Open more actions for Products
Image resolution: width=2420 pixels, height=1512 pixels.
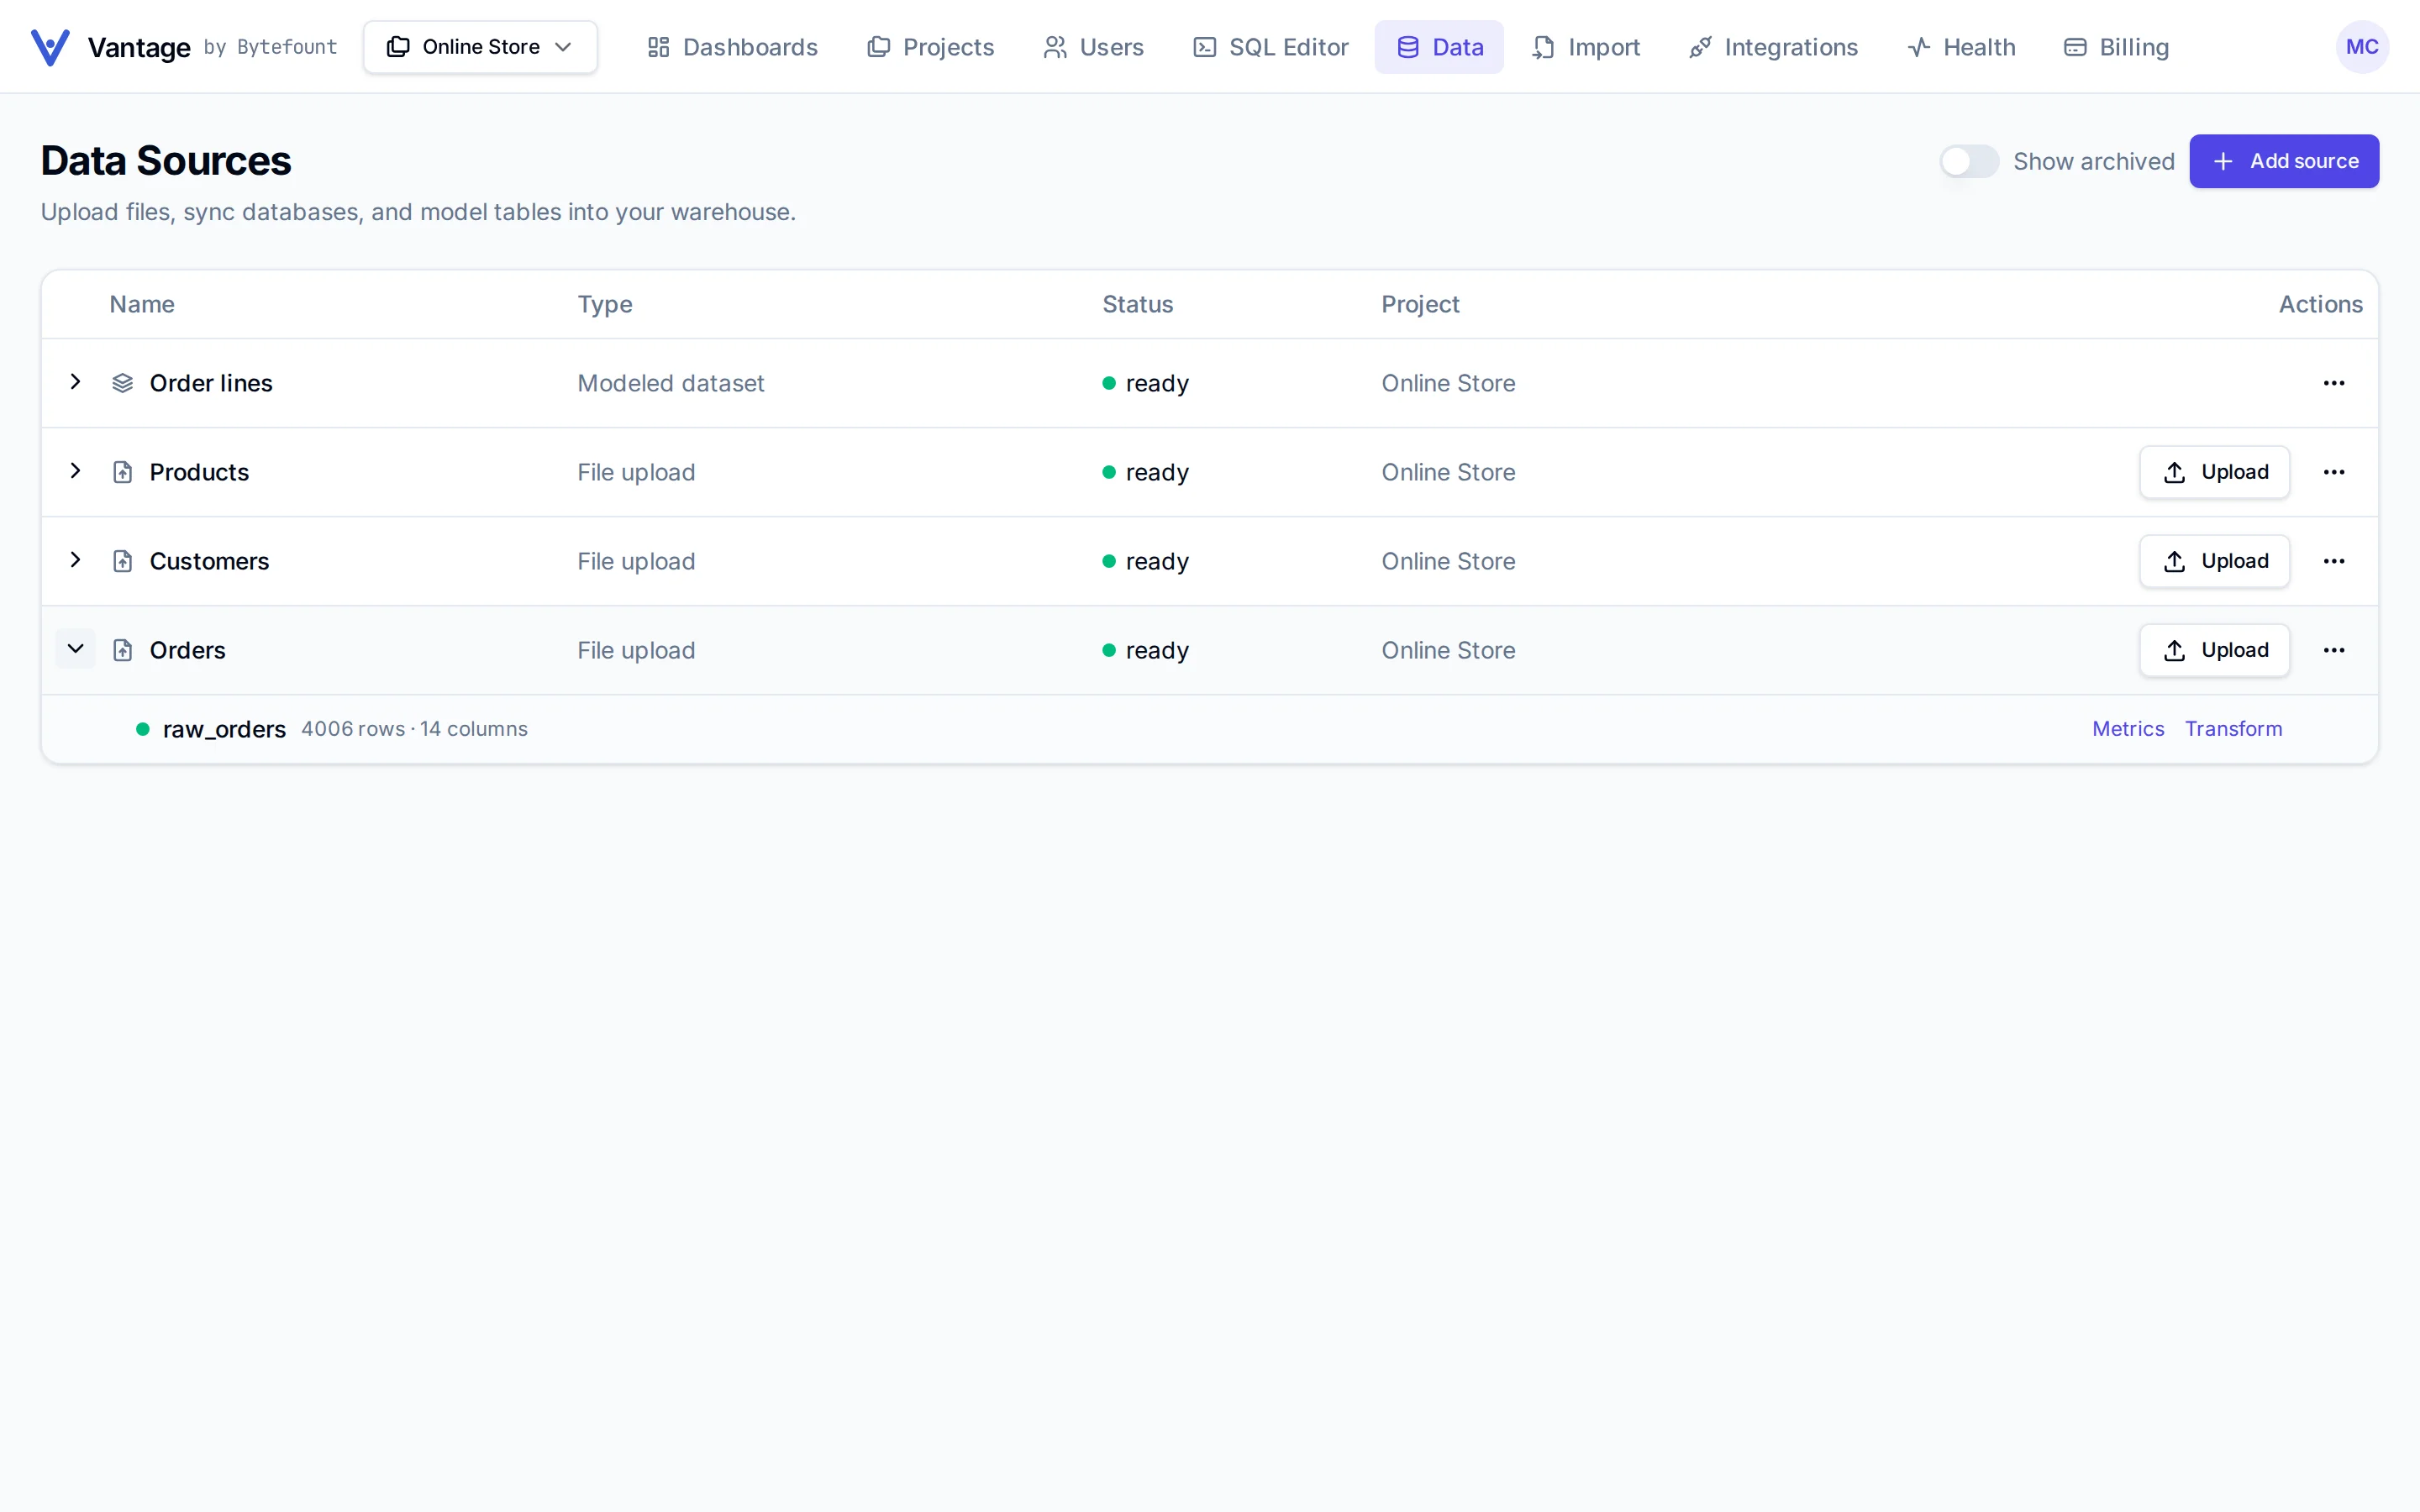pyautogui.click(x=2333, y=472)
